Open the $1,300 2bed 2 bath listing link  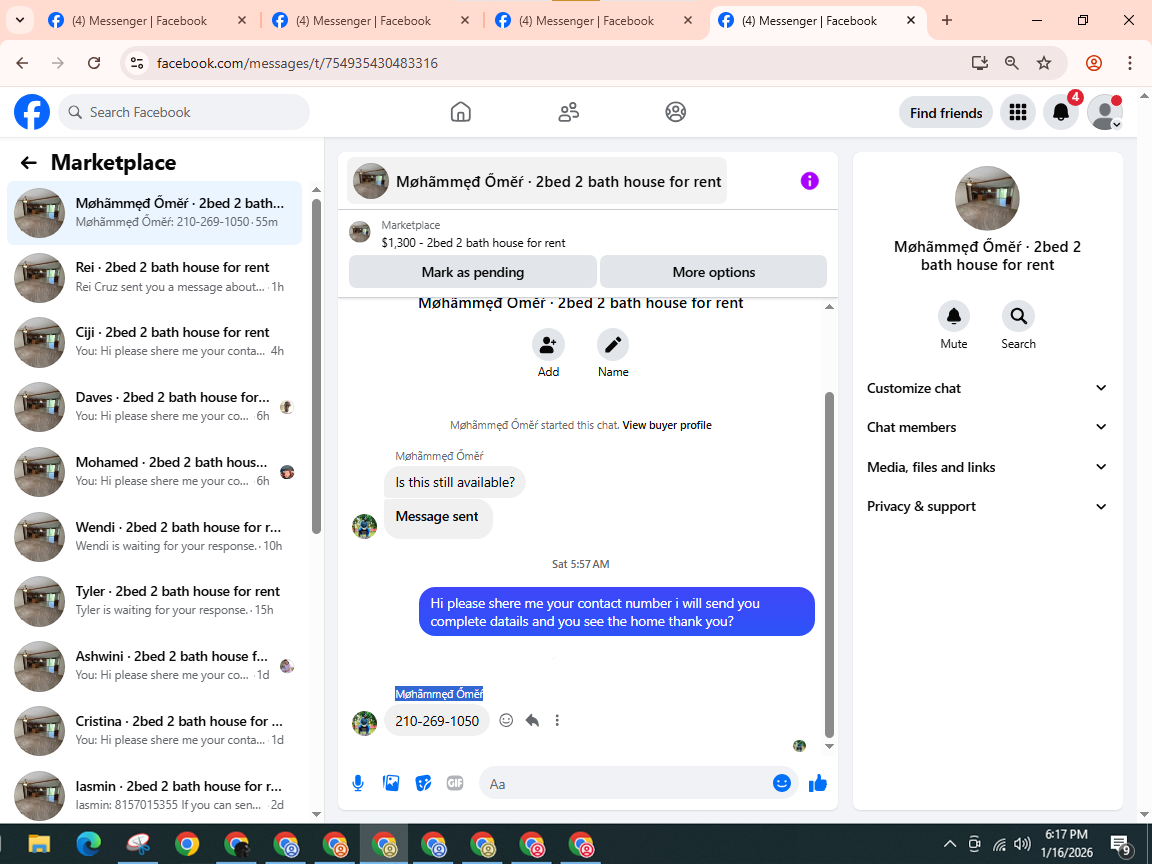[x=473, y=242]
